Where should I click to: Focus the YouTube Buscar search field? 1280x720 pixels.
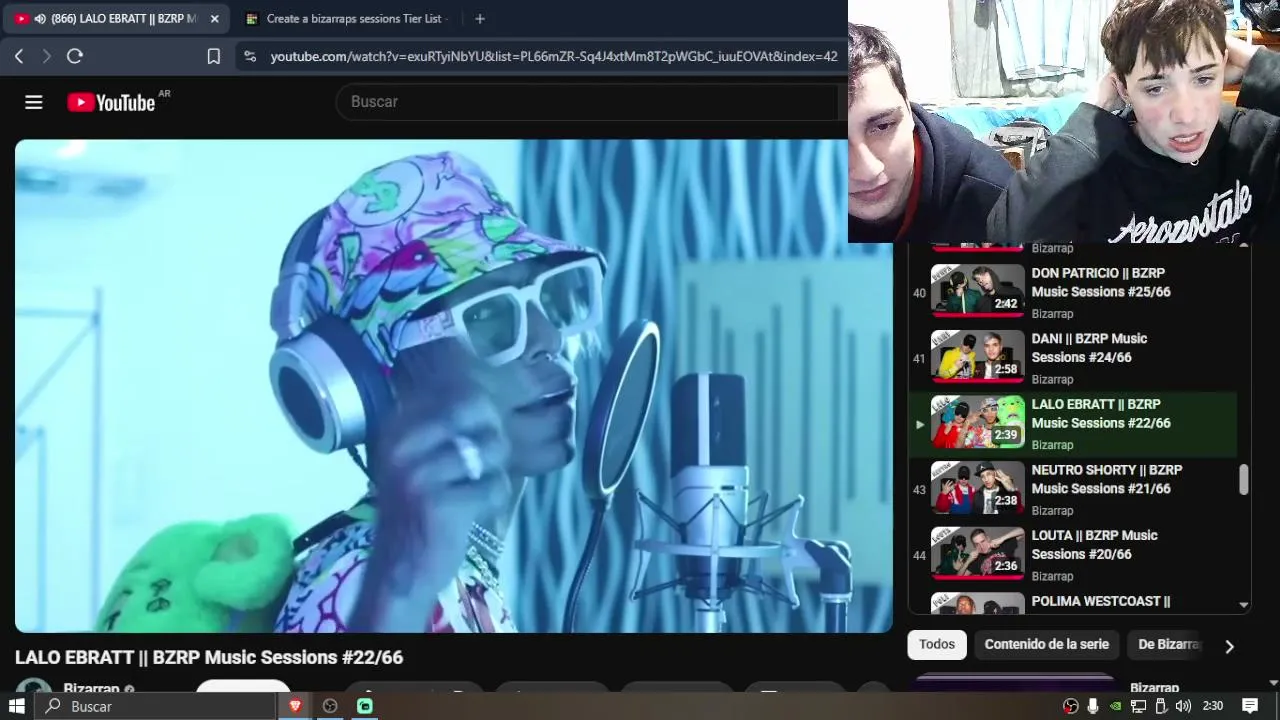tap(588, 102)
